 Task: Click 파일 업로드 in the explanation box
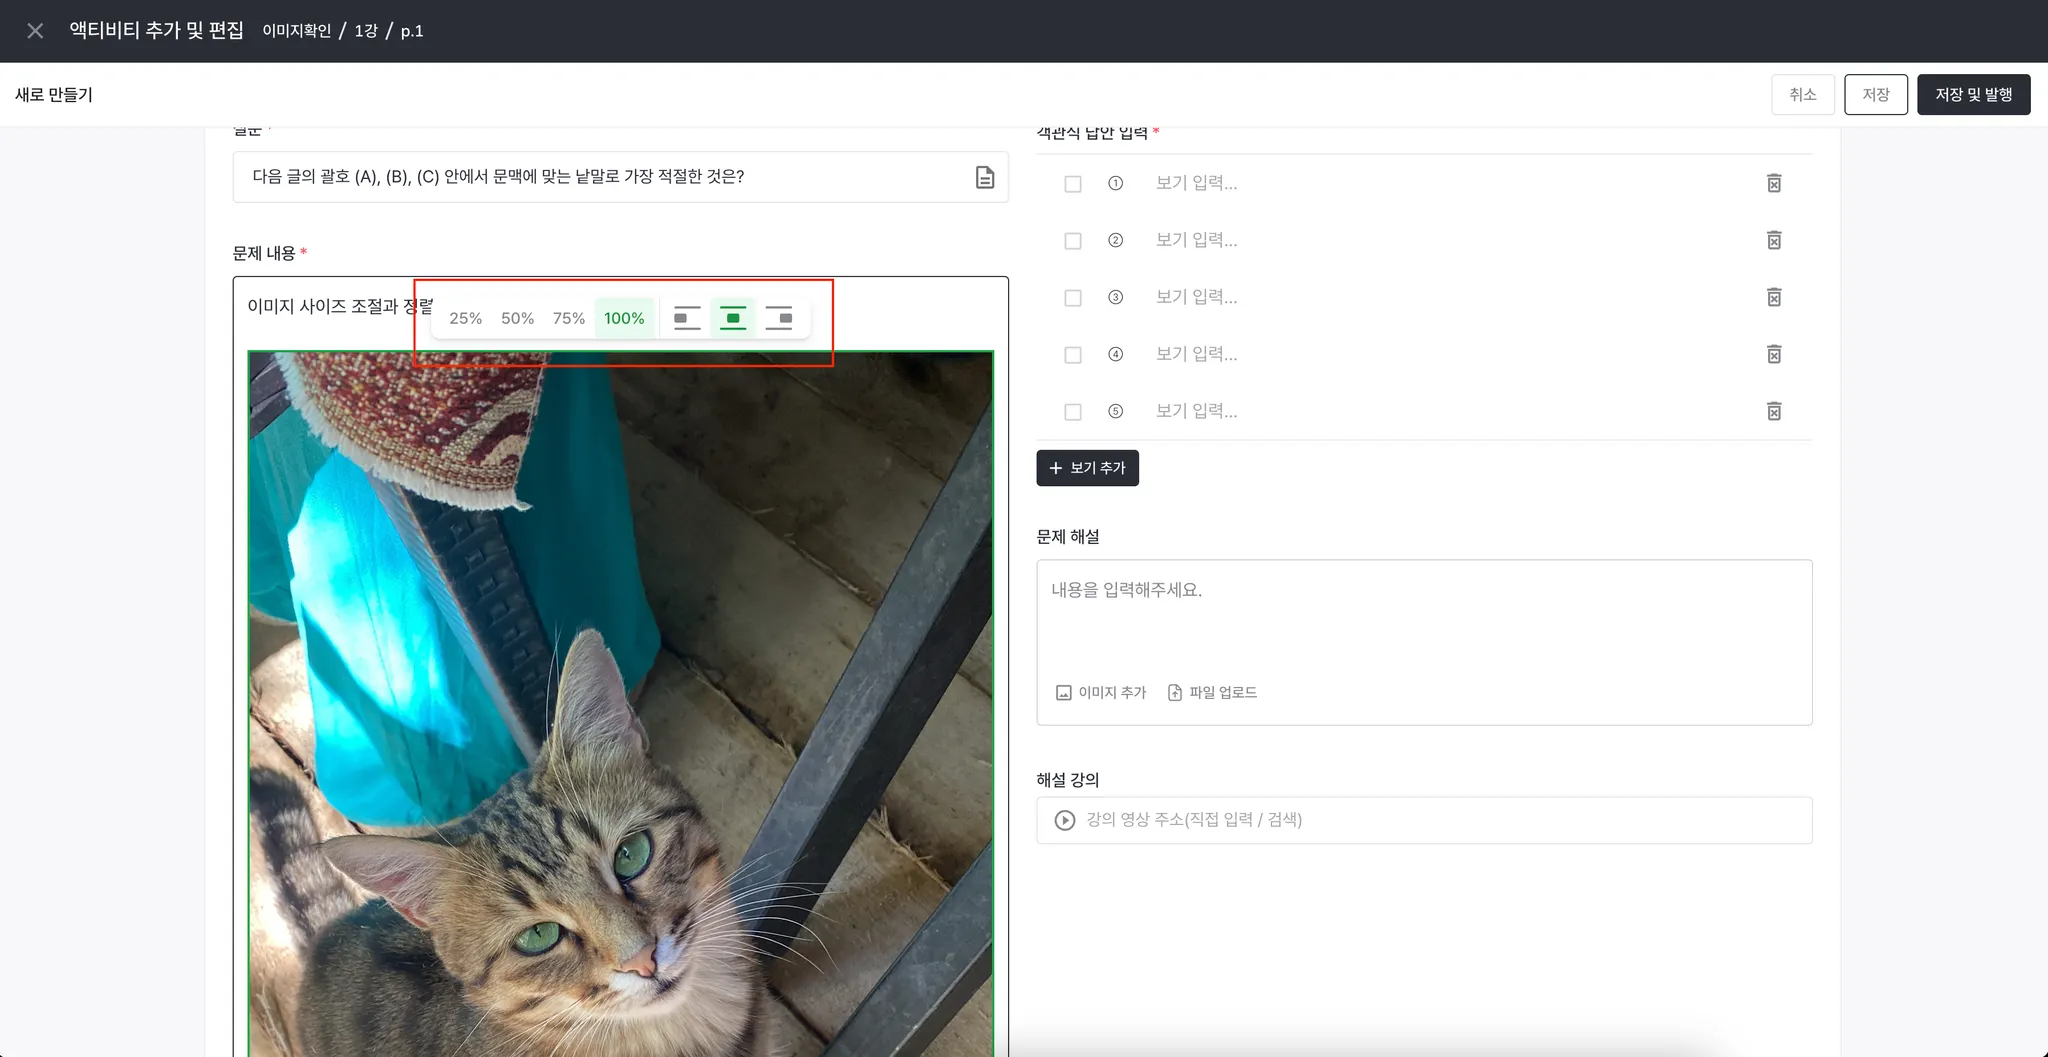click(x=1212, y=693)
